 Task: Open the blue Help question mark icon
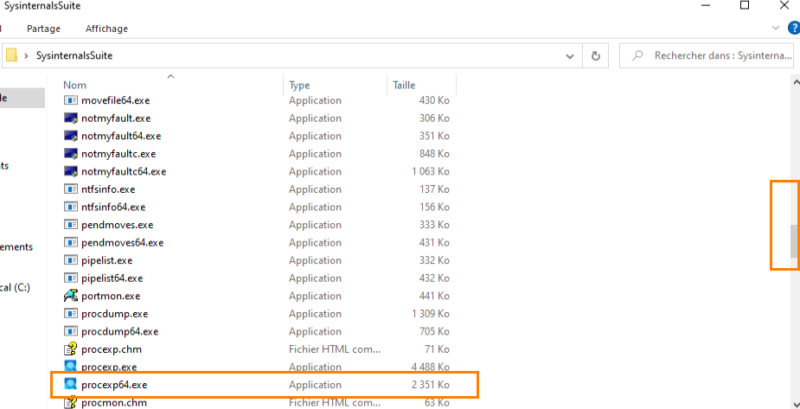[x=793, y=29]
